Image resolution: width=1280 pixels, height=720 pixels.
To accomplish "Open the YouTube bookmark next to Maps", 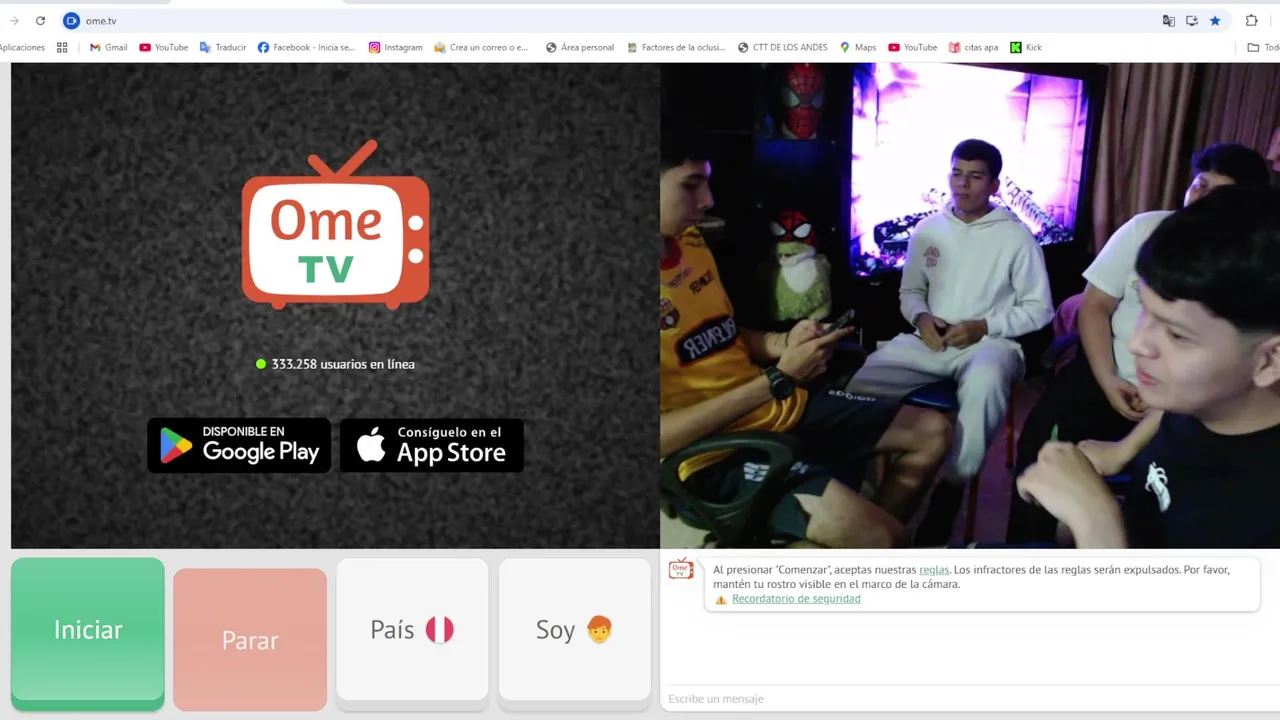I will [913, 47].
